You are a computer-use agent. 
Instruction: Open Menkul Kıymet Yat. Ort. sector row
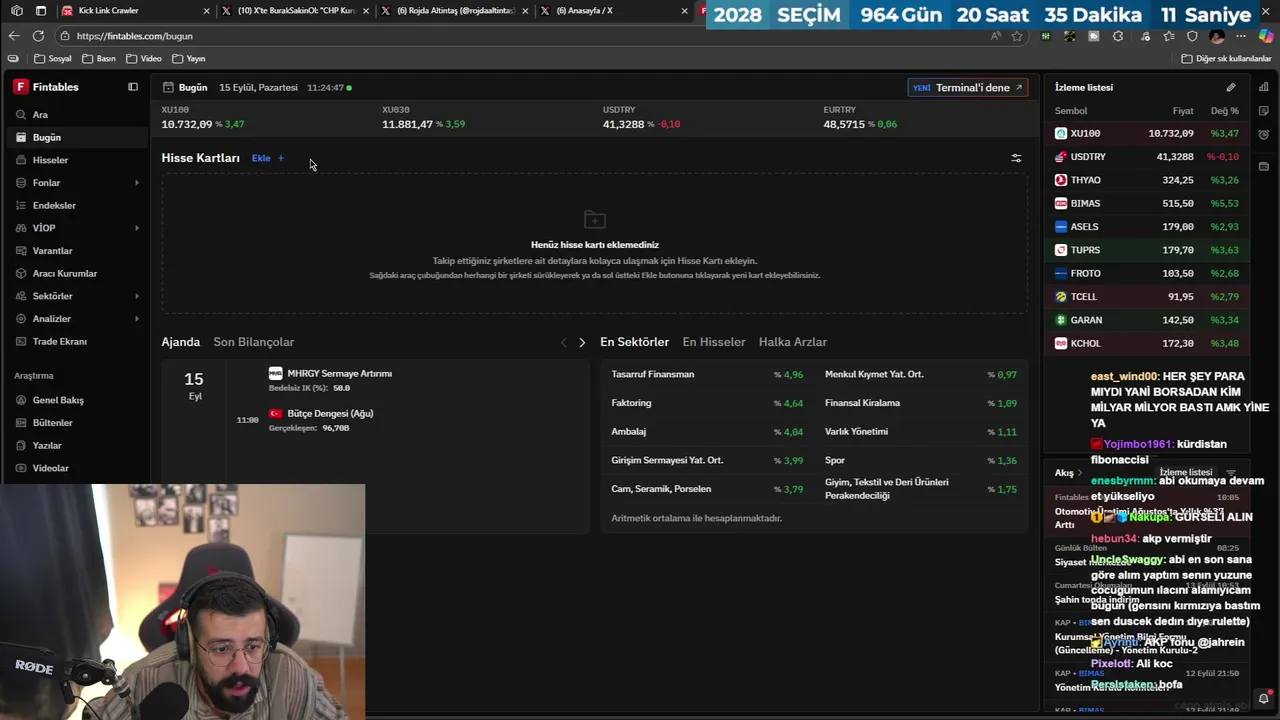pos(920,374)
